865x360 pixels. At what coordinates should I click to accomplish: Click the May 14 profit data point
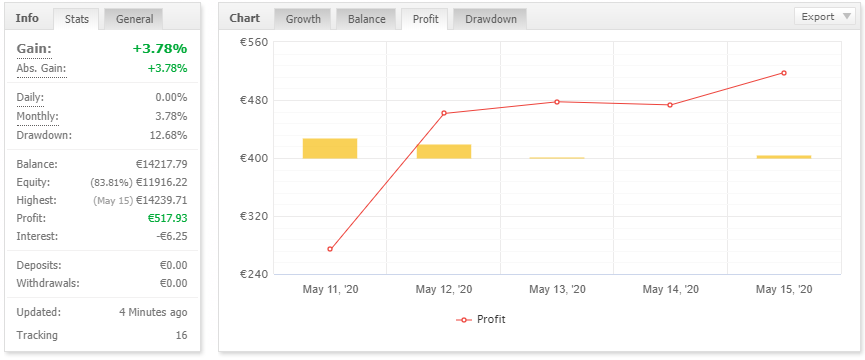pos(670,105)
